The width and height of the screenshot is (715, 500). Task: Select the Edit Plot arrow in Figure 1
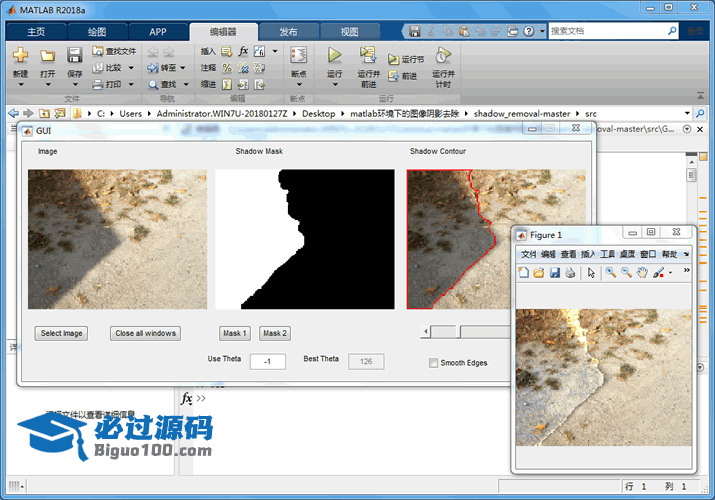(x=591, y=273)
